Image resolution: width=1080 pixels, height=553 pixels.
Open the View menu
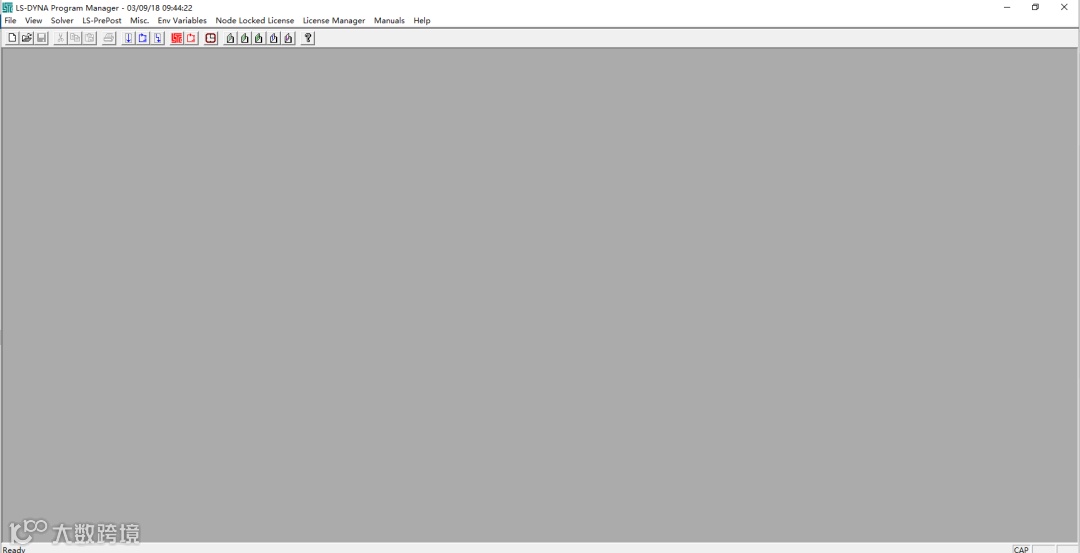point(34,21)
